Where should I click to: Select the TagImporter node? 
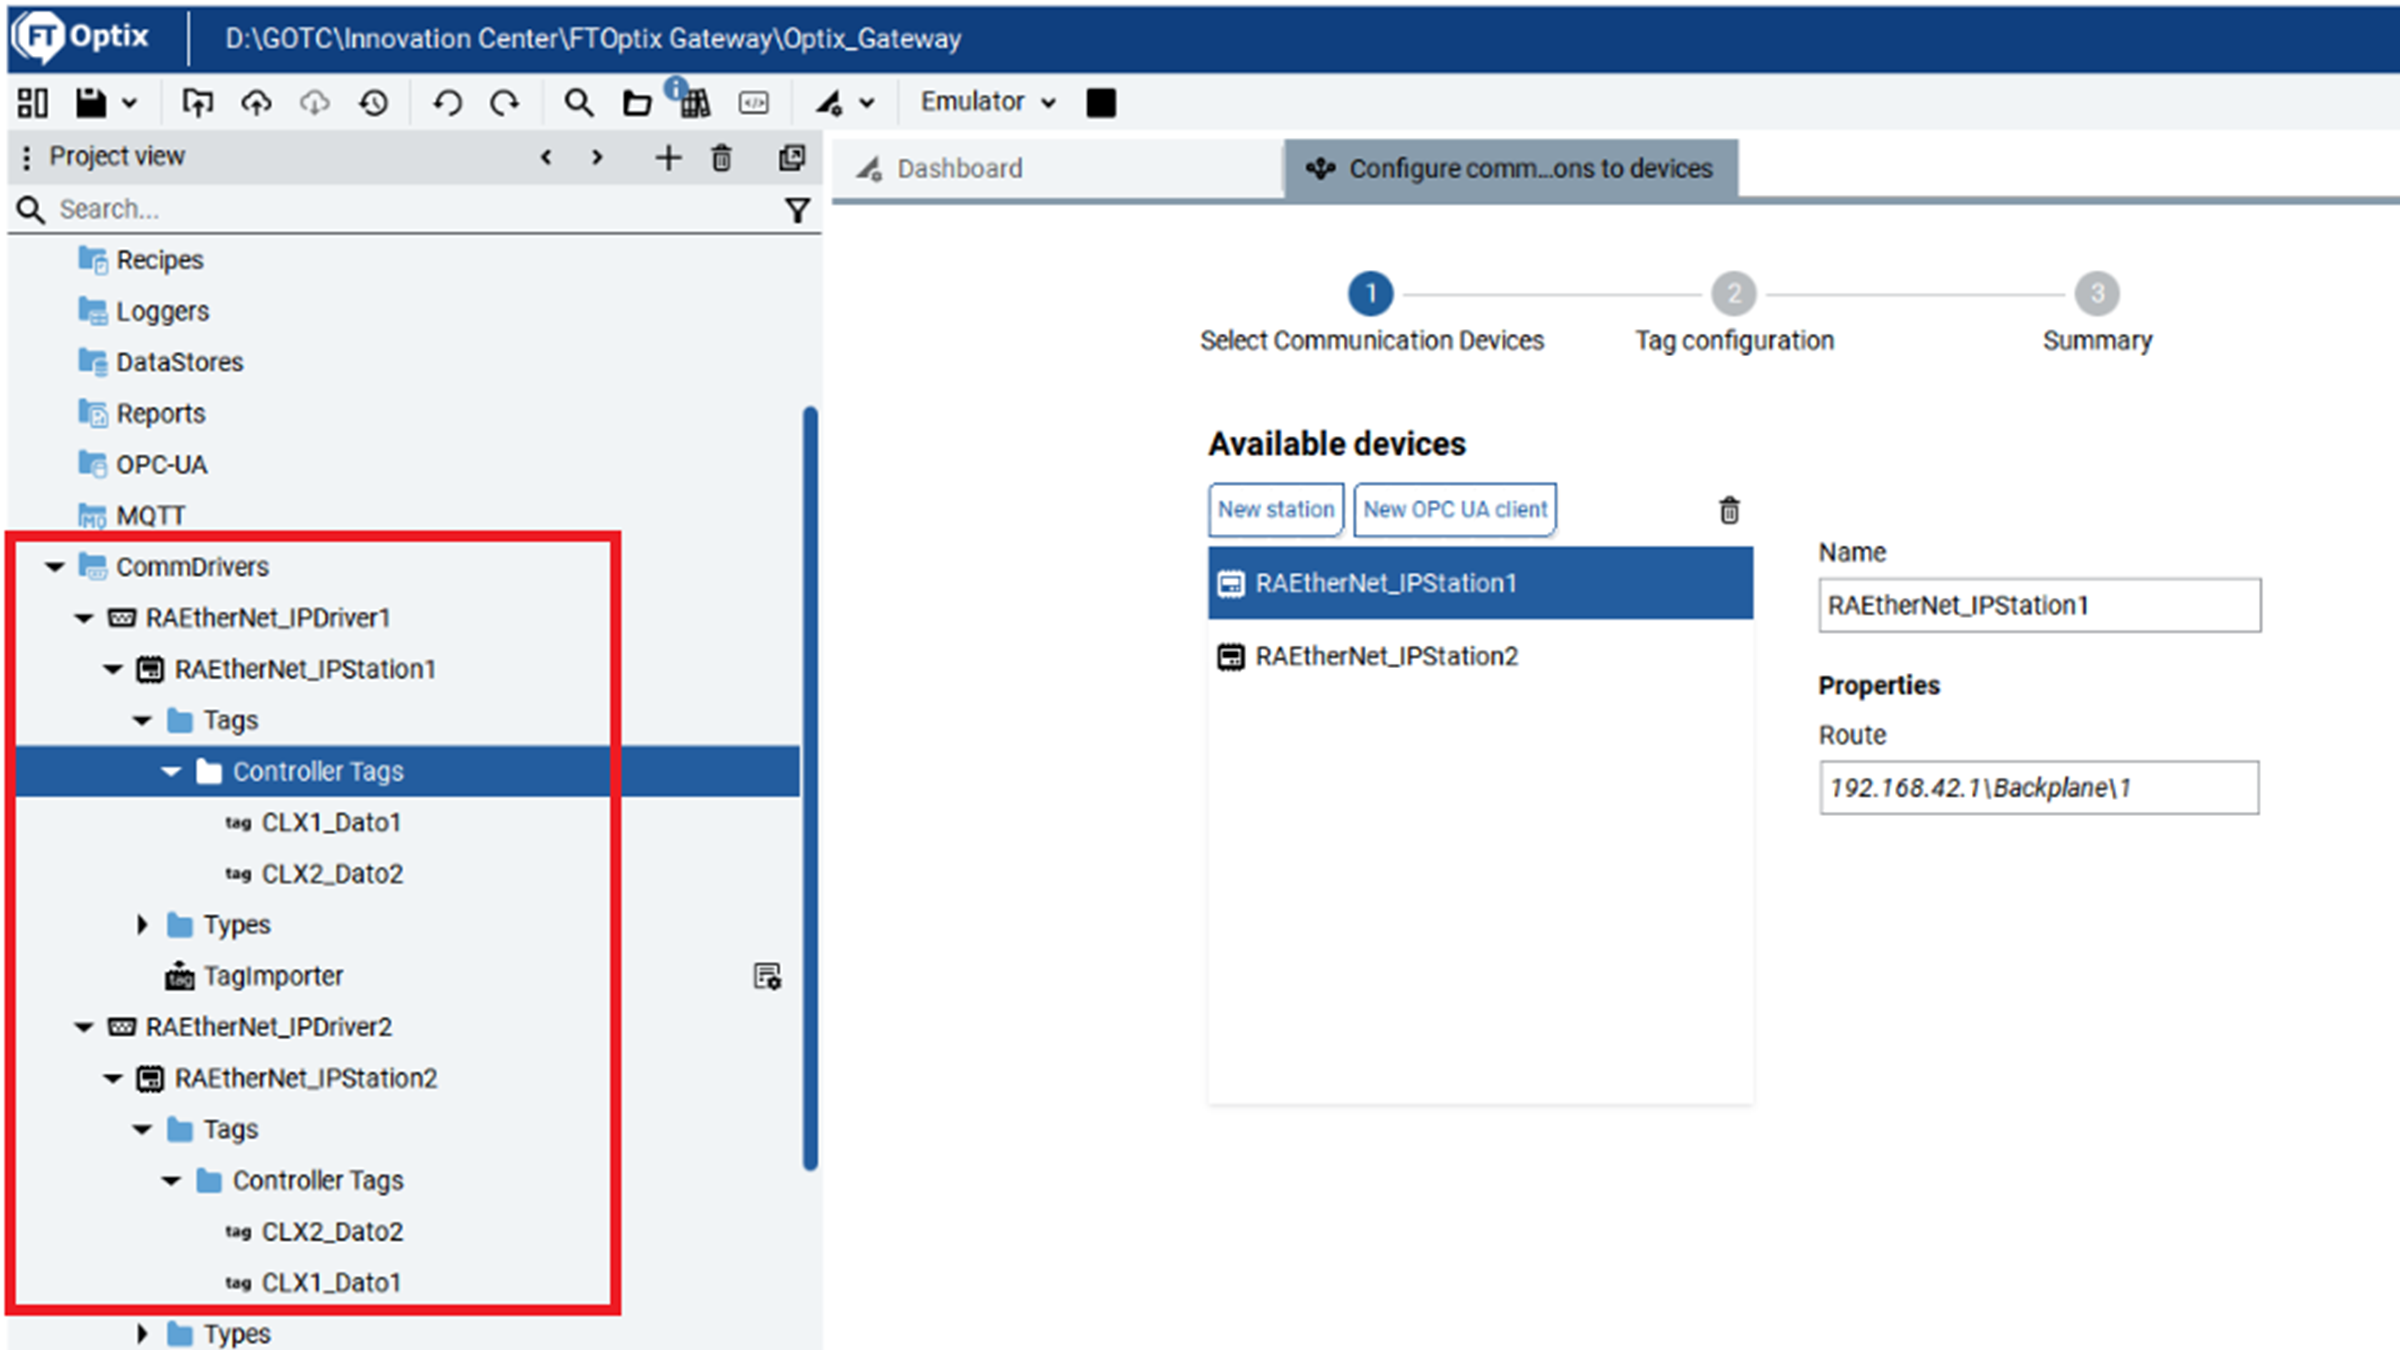[x=273, y=976]
